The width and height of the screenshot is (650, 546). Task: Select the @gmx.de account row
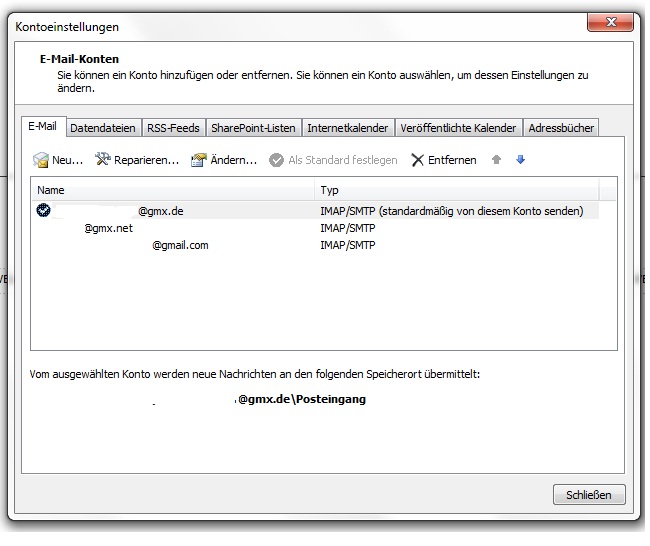point(315,211)
